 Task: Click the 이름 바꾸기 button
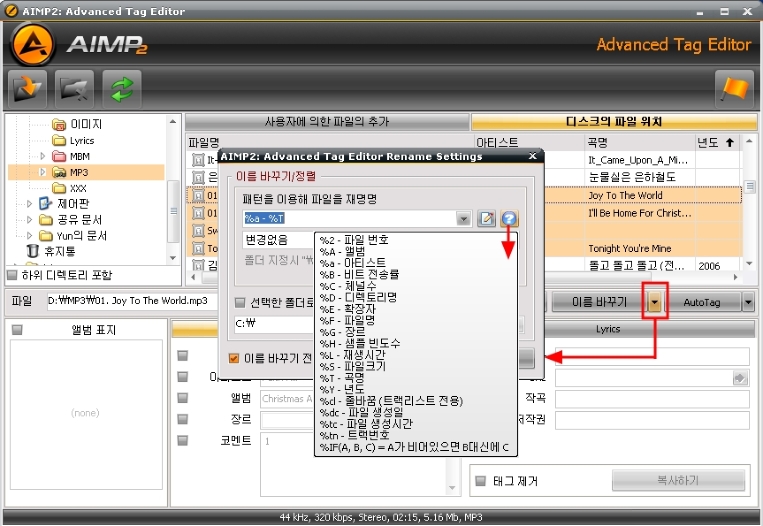600,303
